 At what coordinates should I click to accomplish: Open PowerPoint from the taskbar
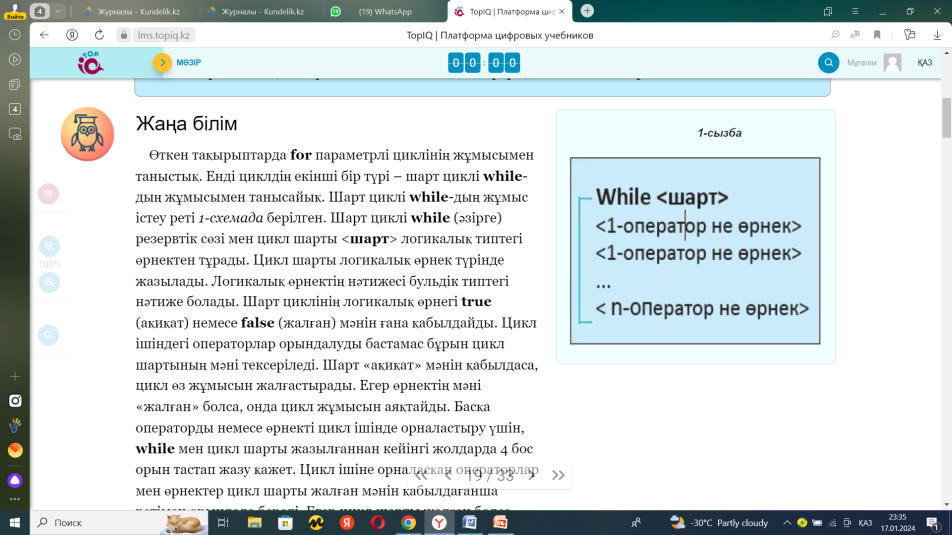tap(501, 522)
